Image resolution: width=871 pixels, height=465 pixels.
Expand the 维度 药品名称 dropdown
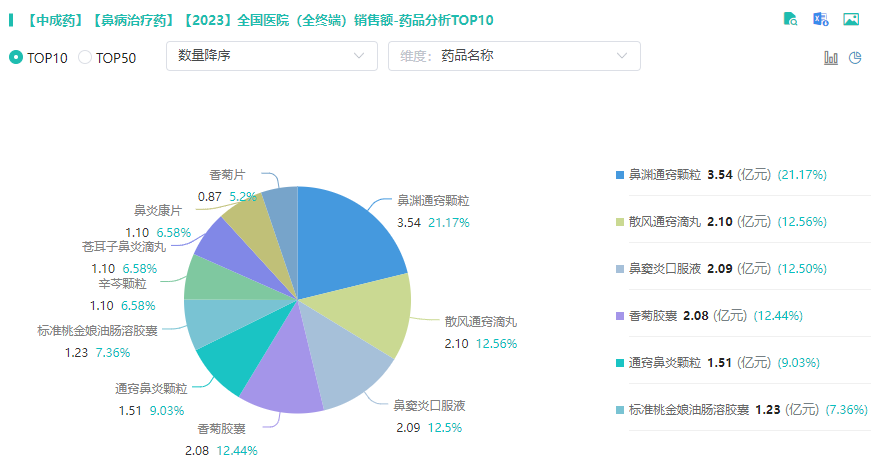coord(513,56)
